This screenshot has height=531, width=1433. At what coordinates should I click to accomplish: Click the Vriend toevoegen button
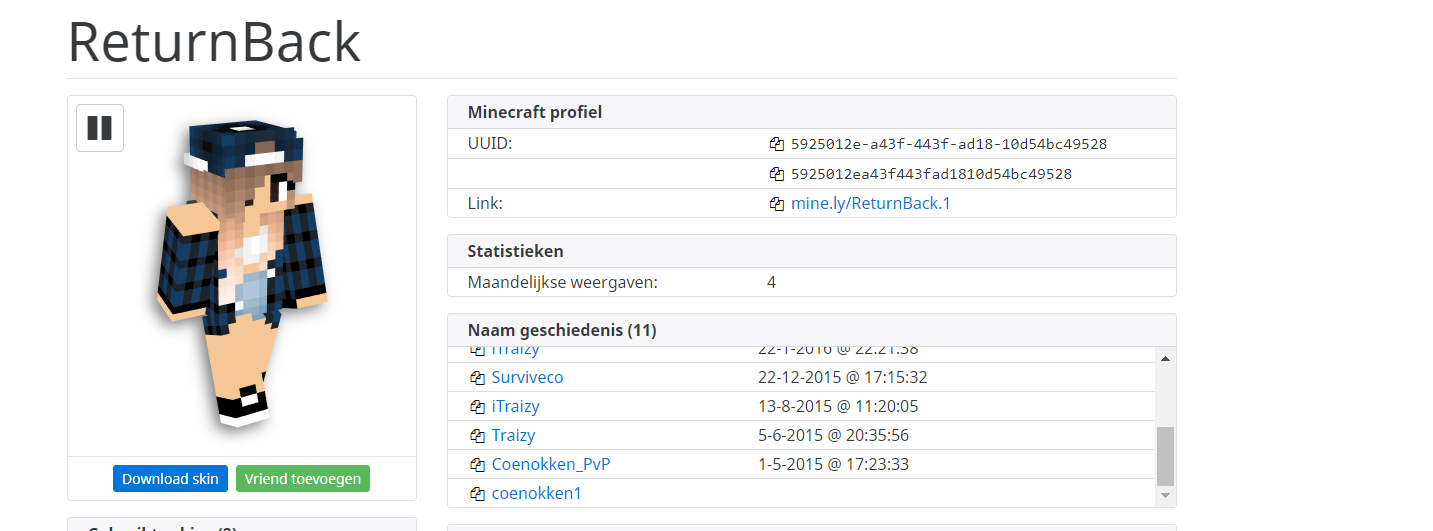click(x=303, y=479)
